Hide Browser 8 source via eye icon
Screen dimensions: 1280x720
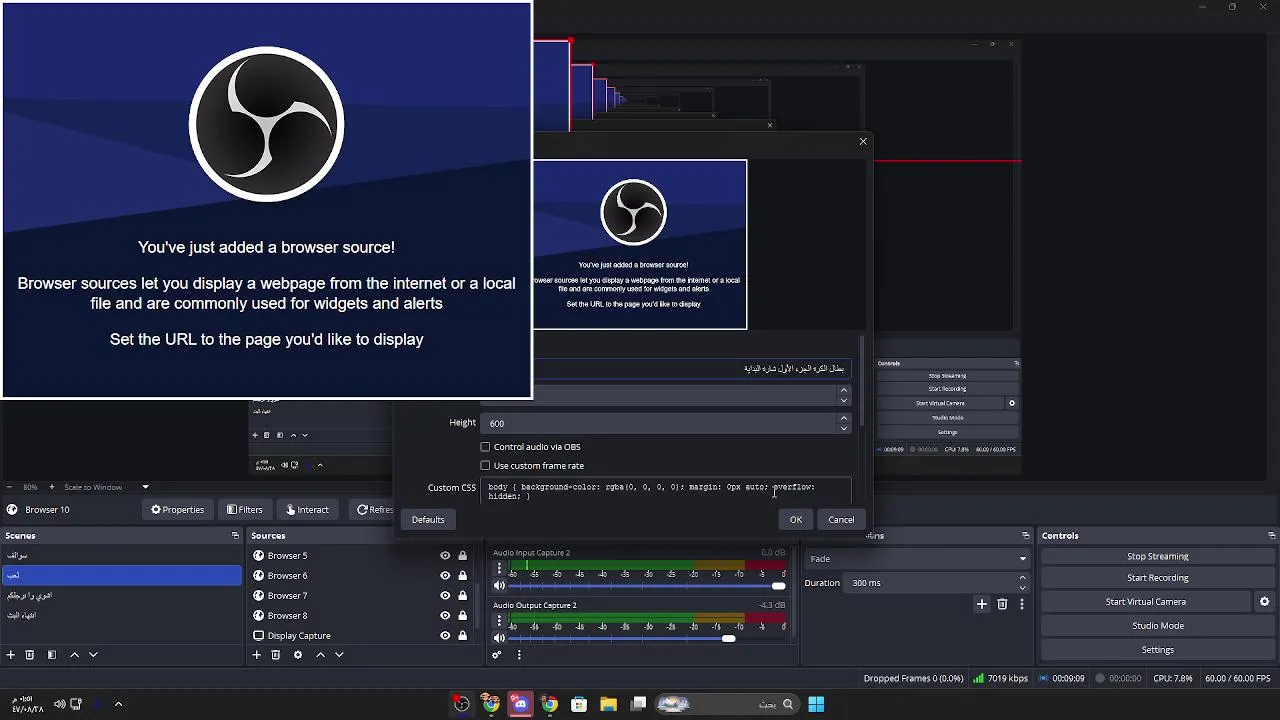pos(445,616)
